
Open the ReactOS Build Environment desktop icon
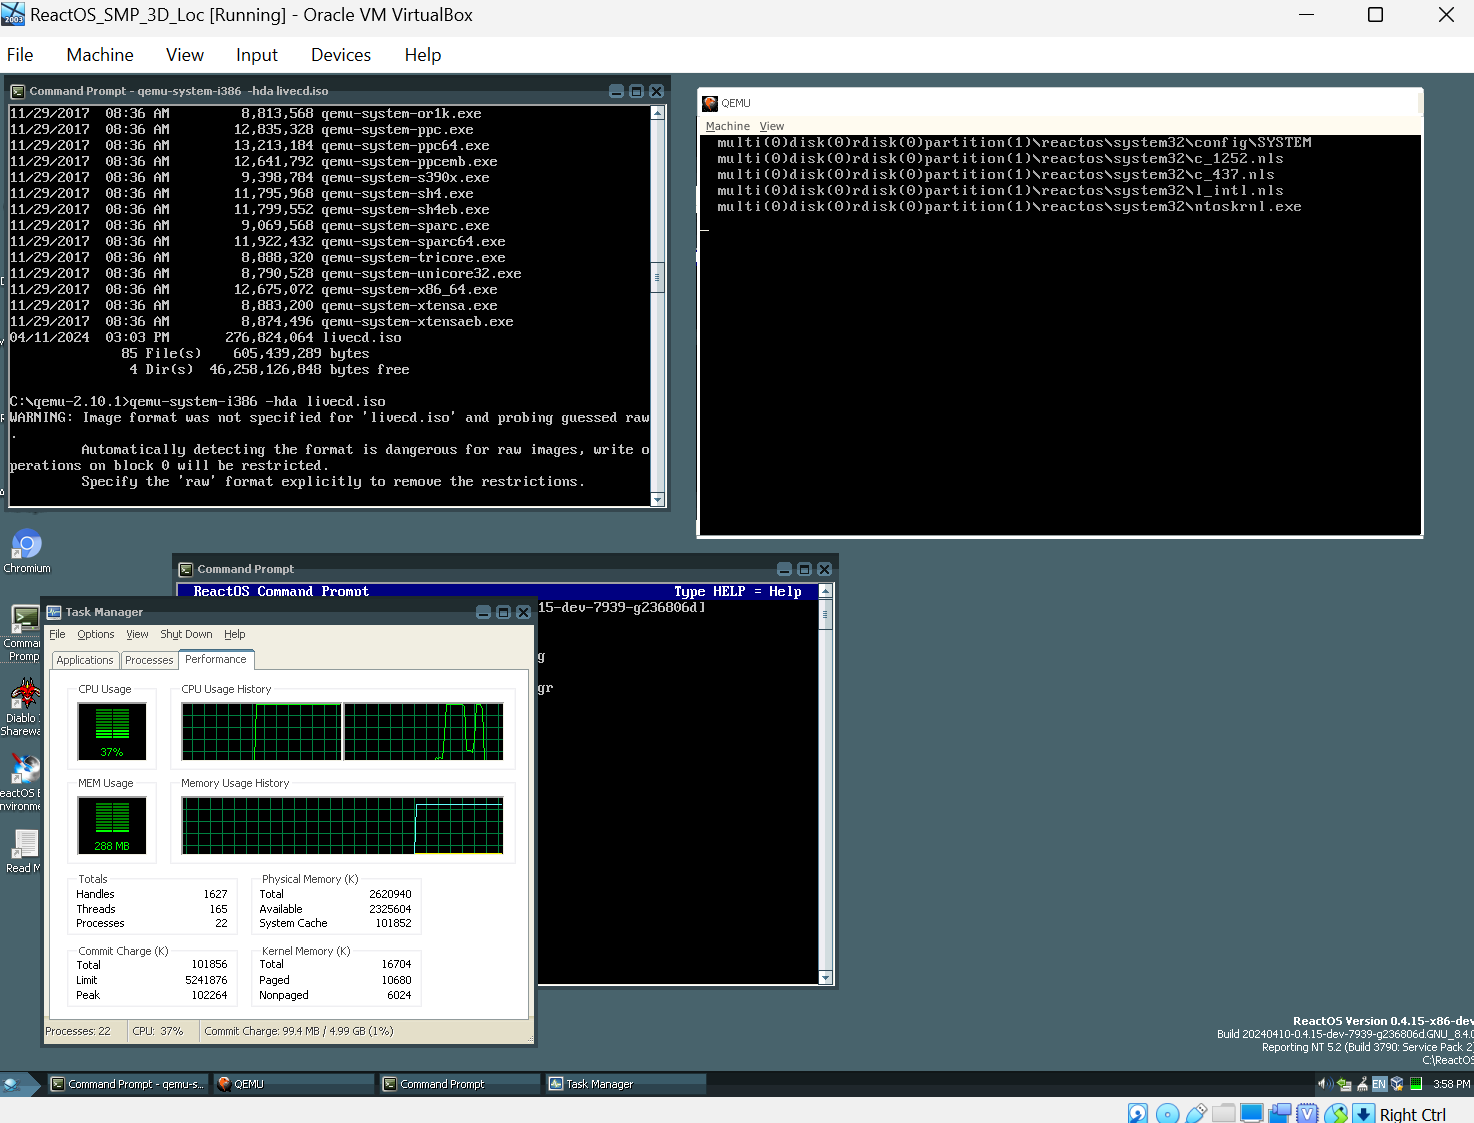22,782
